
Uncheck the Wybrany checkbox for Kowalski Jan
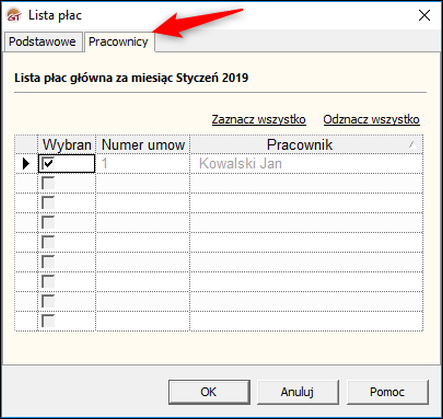coord(48,163)
